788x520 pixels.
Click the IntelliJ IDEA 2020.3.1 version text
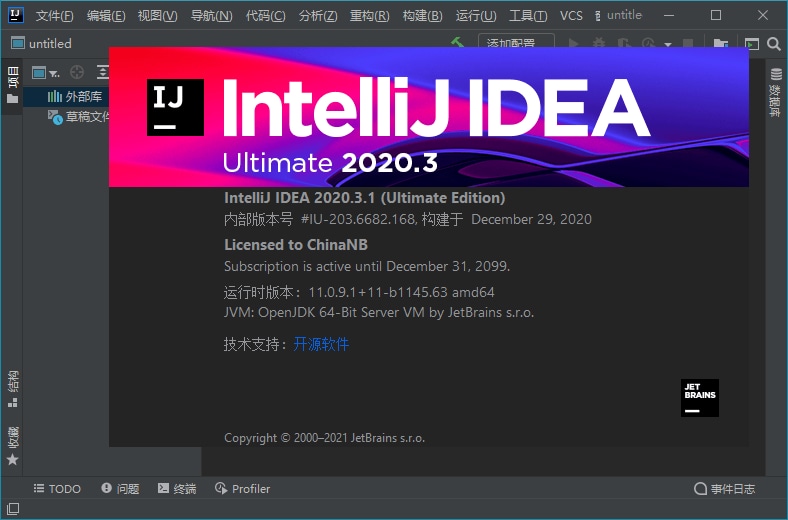(364, 198)
